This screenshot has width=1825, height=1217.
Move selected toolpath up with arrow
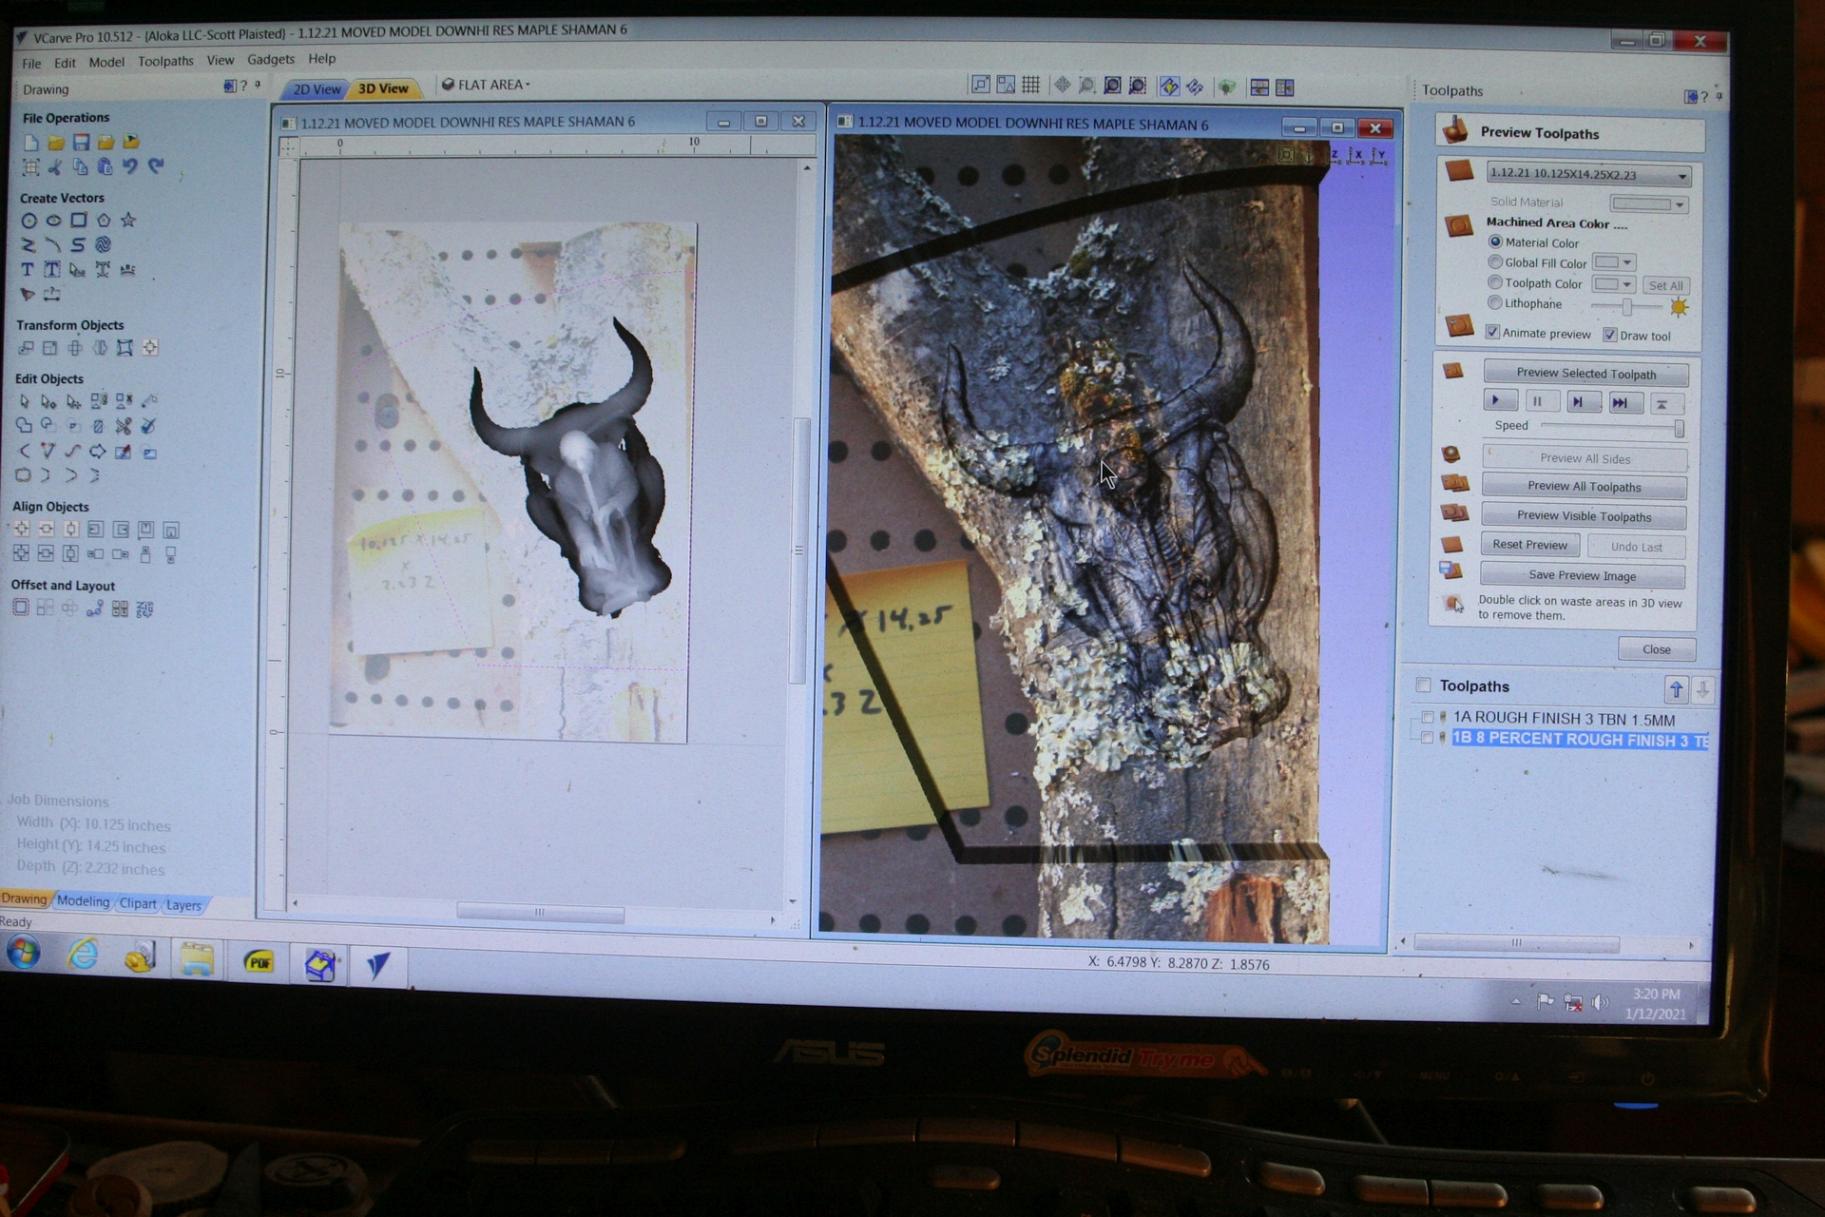pos(1676,688)
